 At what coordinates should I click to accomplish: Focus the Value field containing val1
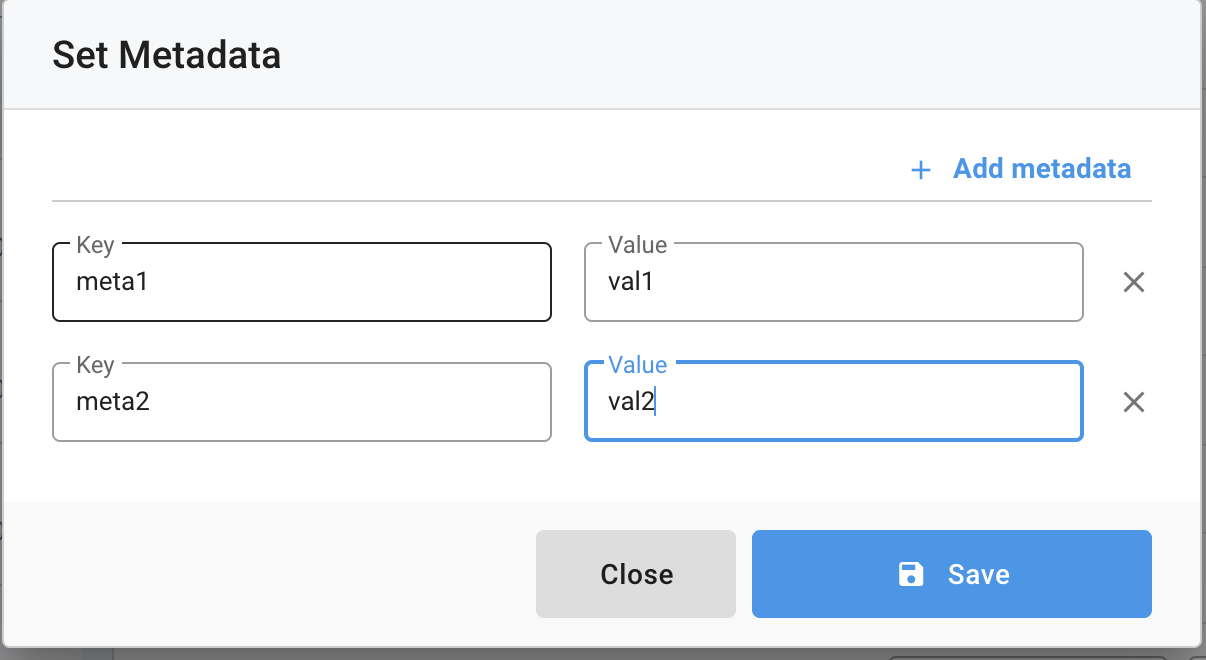pos(834,282)
